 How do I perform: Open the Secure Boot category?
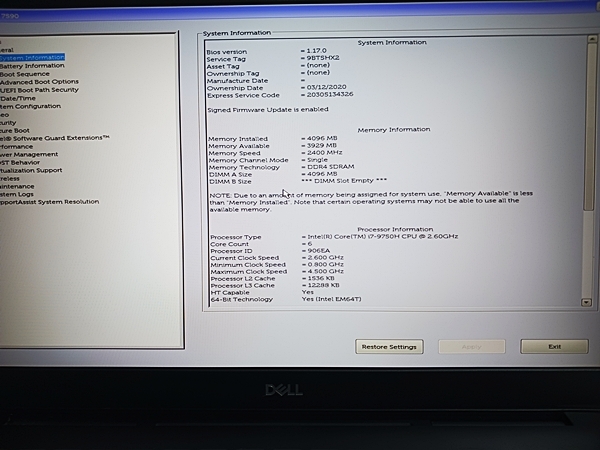15,130
